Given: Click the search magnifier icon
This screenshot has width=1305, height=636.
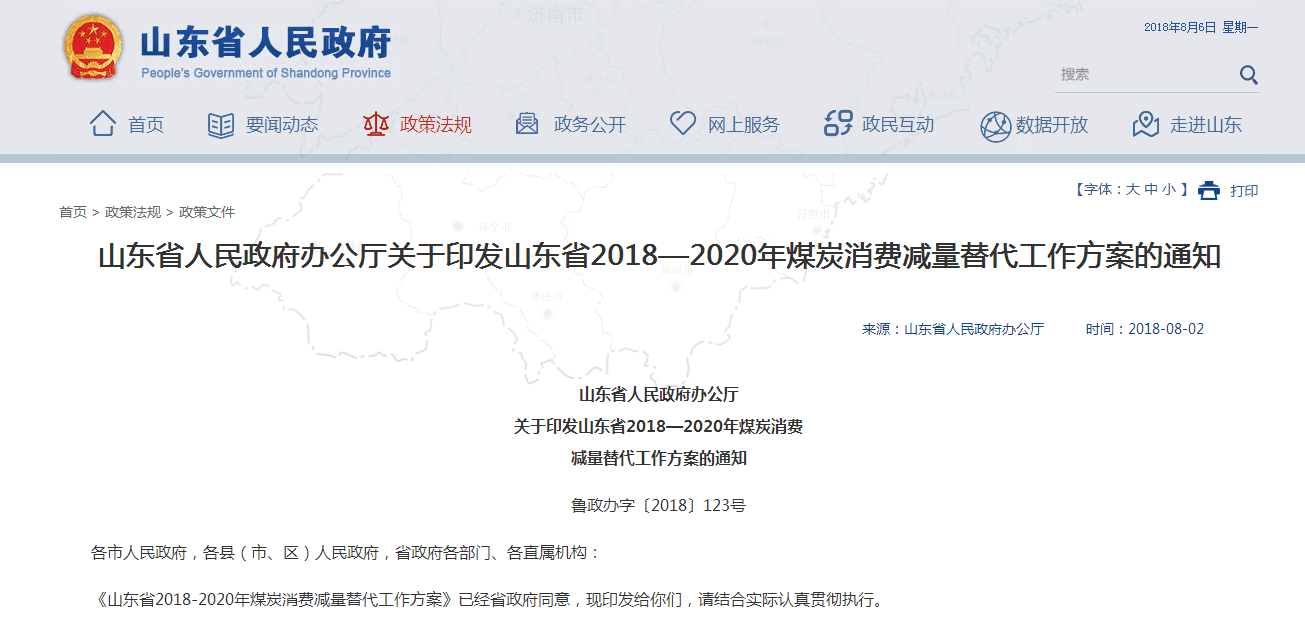Looking at the screenshot, I should pyautogui.click(x=1248, y=74).
